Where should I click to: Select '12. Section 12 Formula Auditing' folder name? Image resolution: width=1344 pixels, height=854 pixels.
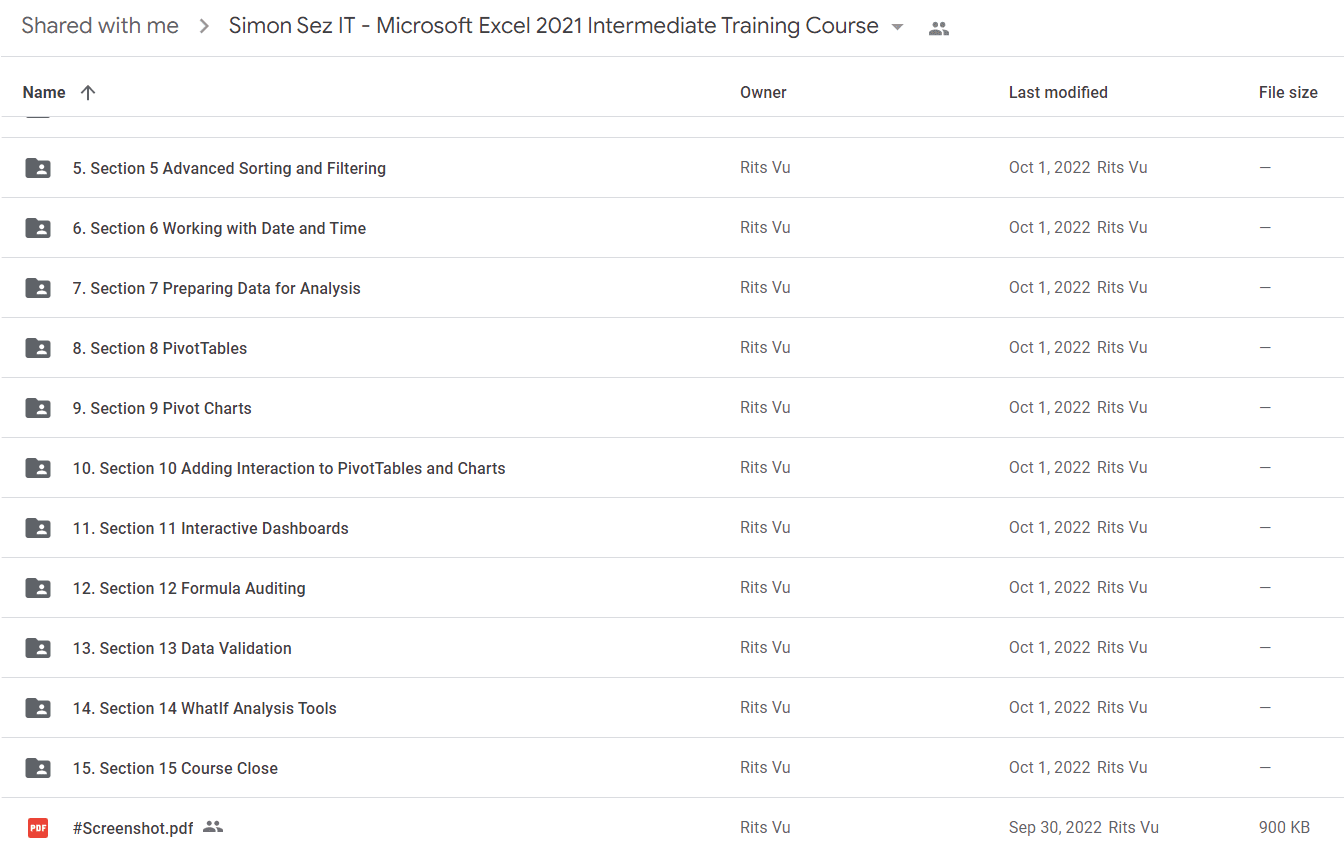(189, 588)
